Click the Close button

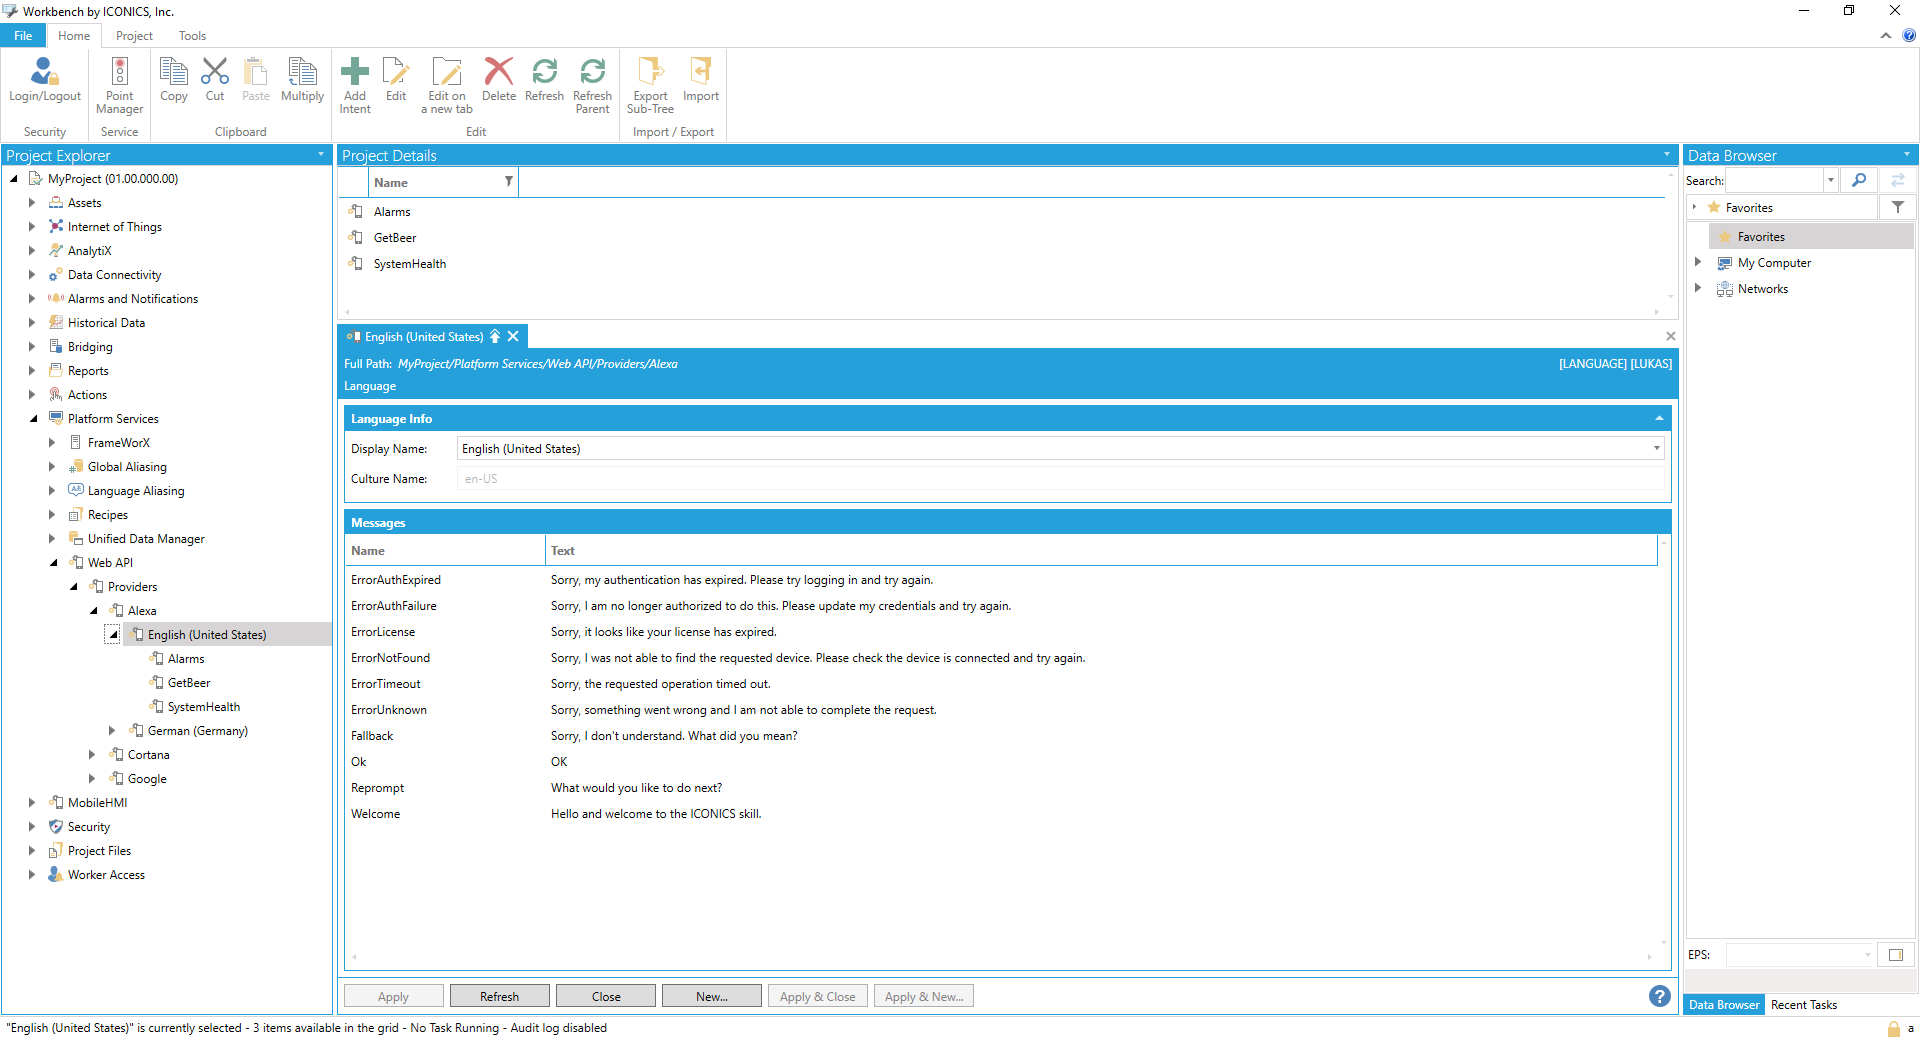(605, 997)
